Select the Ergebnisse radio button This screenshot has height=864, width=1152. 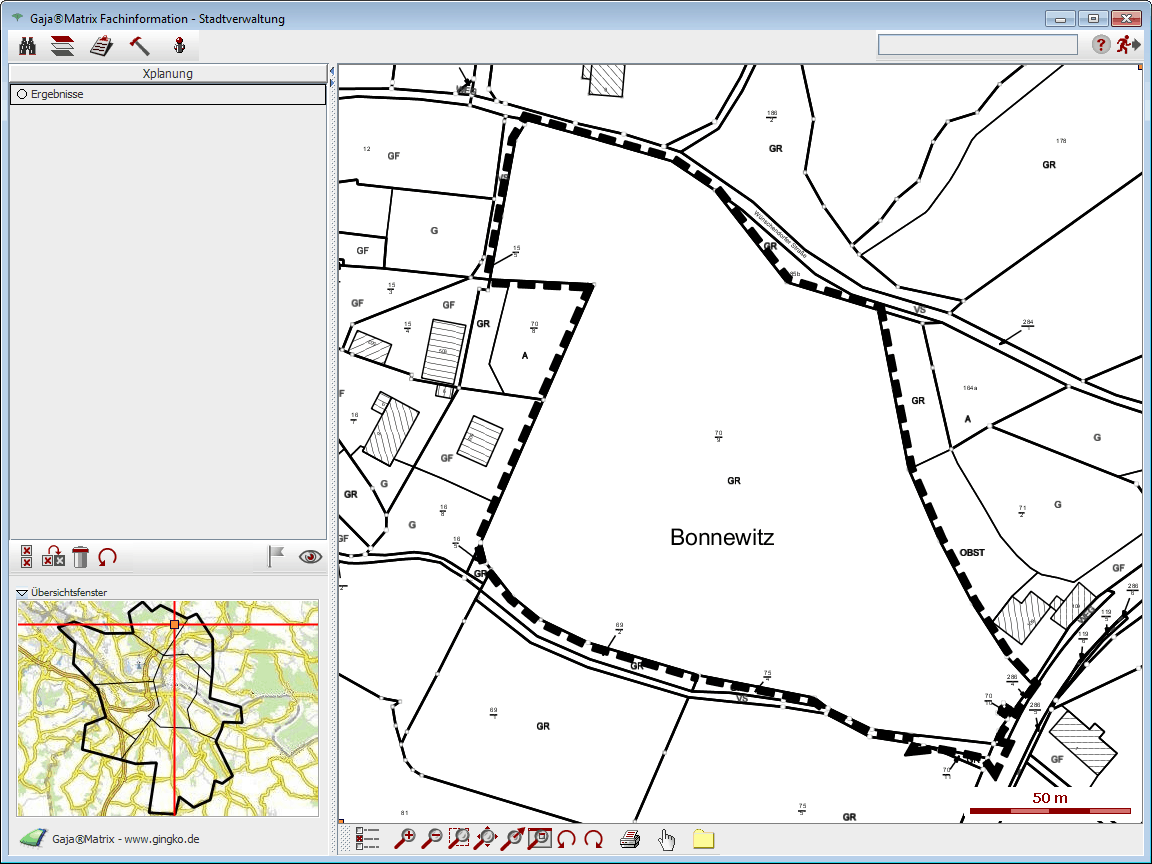click(21, 94)
